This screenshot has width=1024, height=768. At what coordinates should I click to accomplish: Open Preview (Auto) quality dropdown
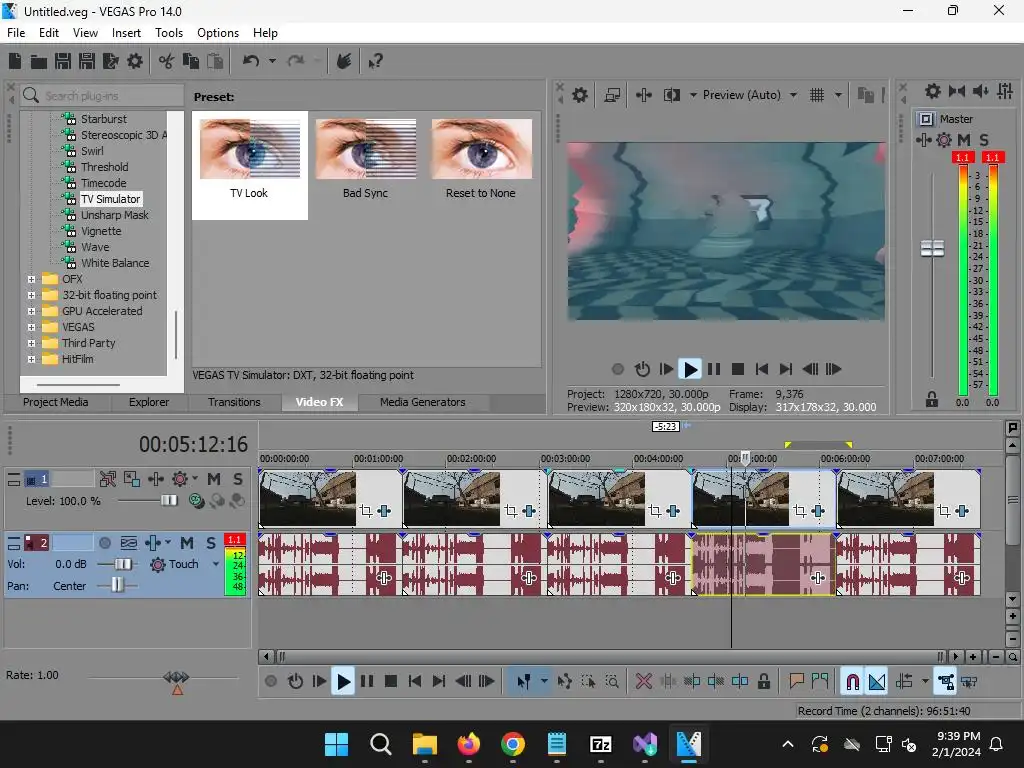(x=793, y=95)
